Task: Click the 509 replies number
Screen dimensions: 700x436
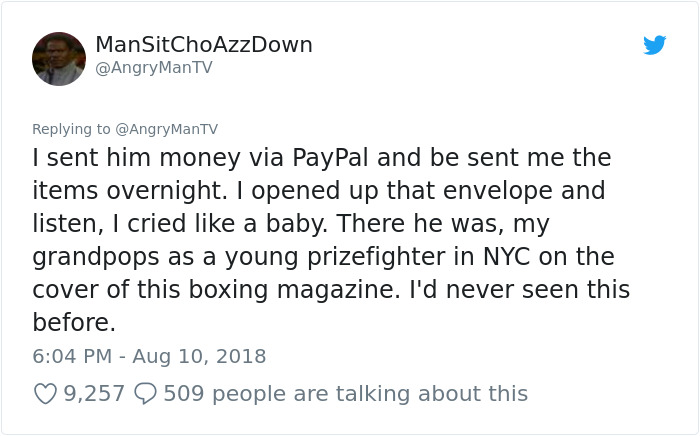Action: (183, 394)
